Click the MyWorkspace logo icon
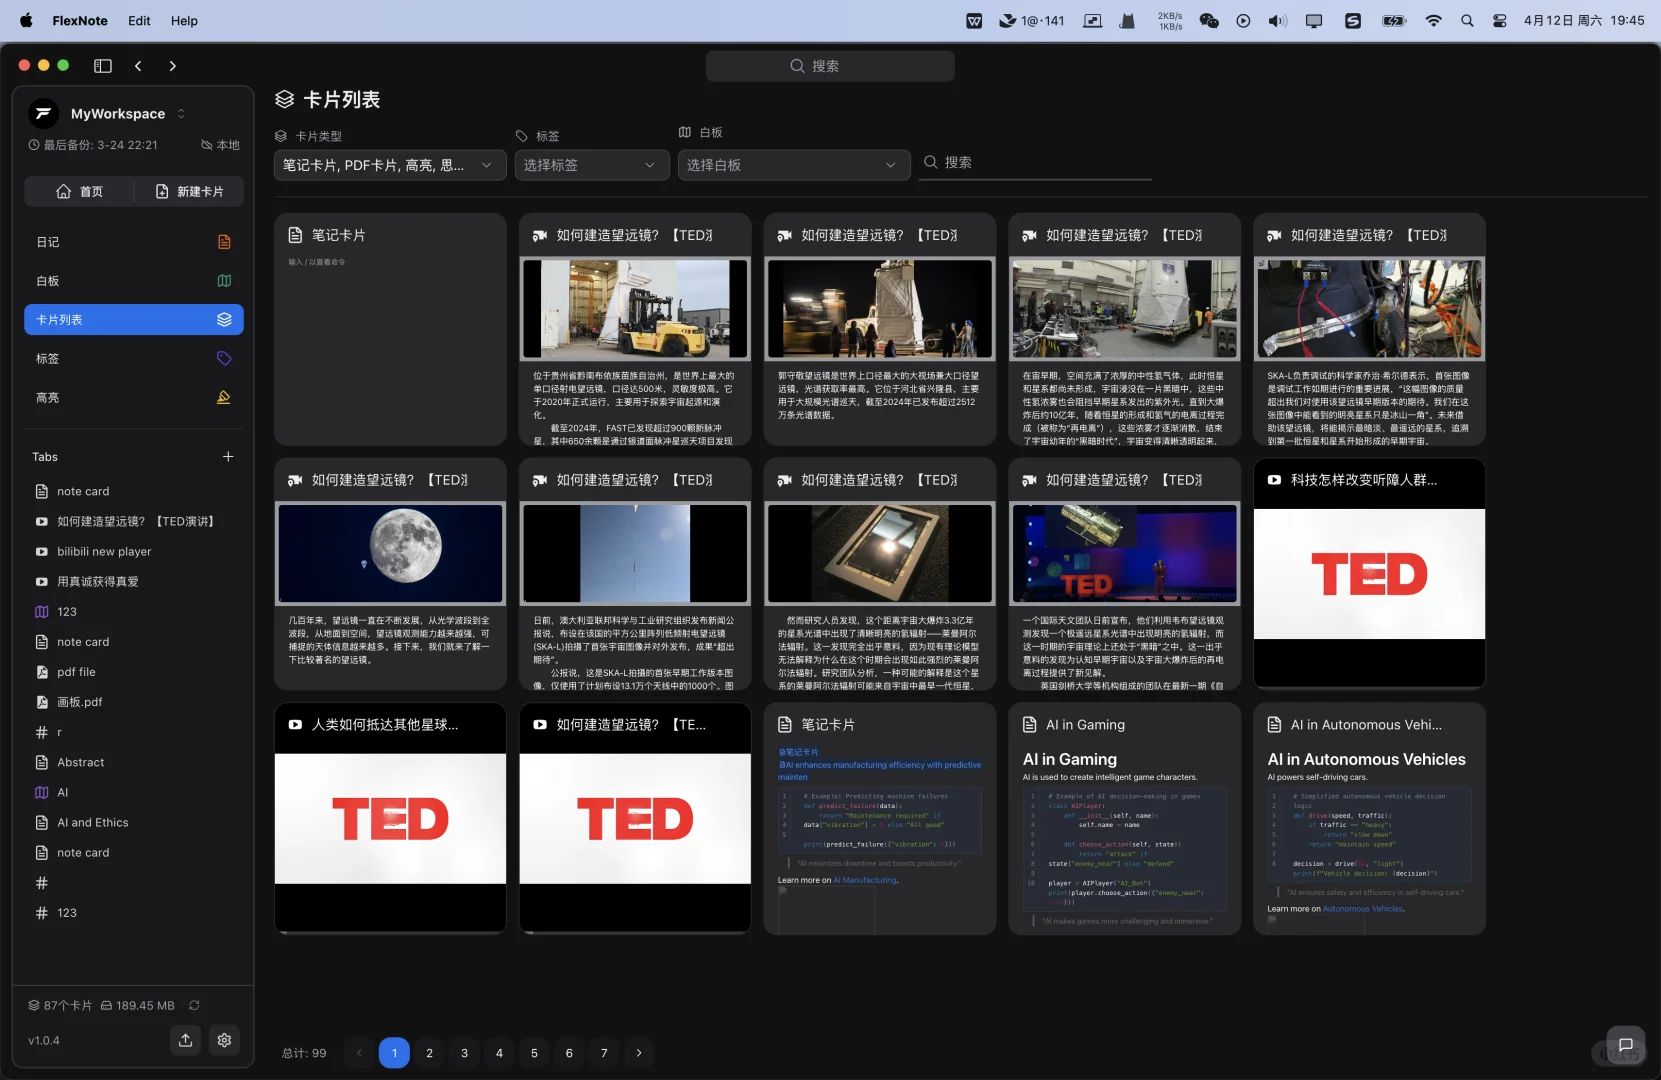Viewport: 1661px width, 1080px height. (43, 114)
